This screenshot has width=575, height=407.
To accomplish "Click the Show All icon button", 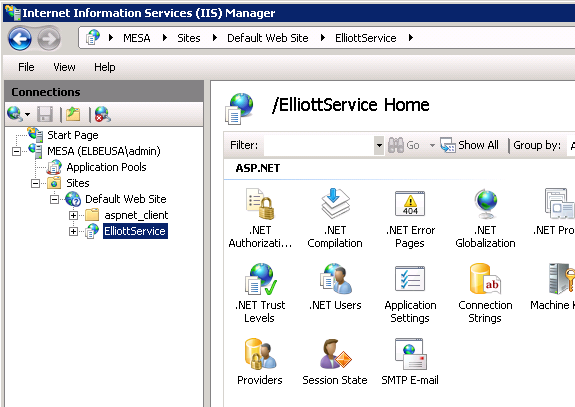I will coord(469,145).
